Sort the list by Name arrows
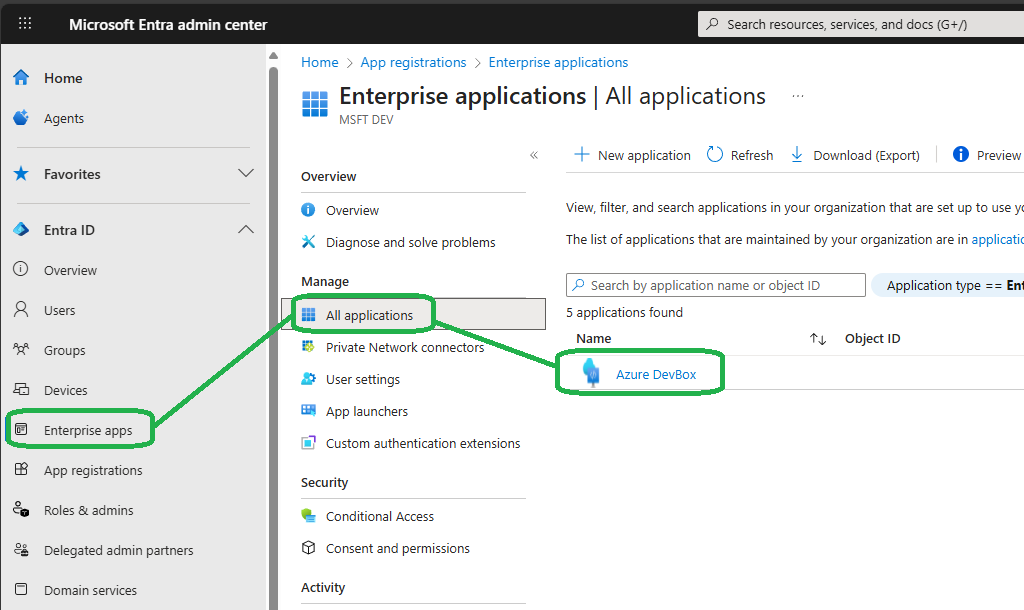 coord(818,338)
